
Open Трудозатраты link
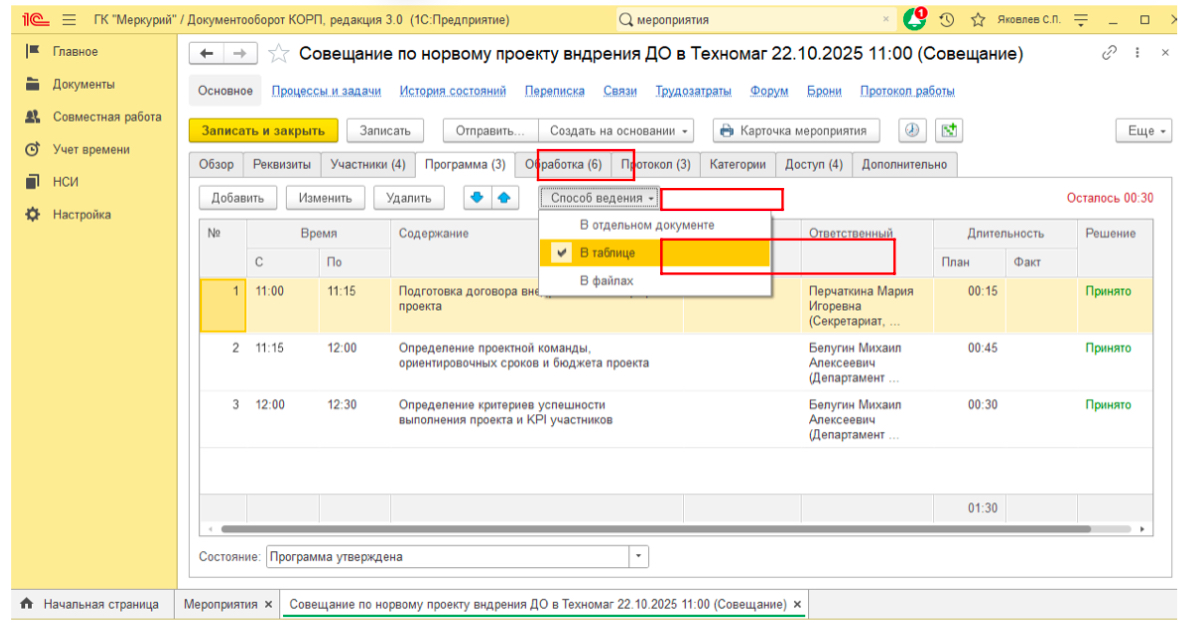pyautogui.click(x=693, y=91)
